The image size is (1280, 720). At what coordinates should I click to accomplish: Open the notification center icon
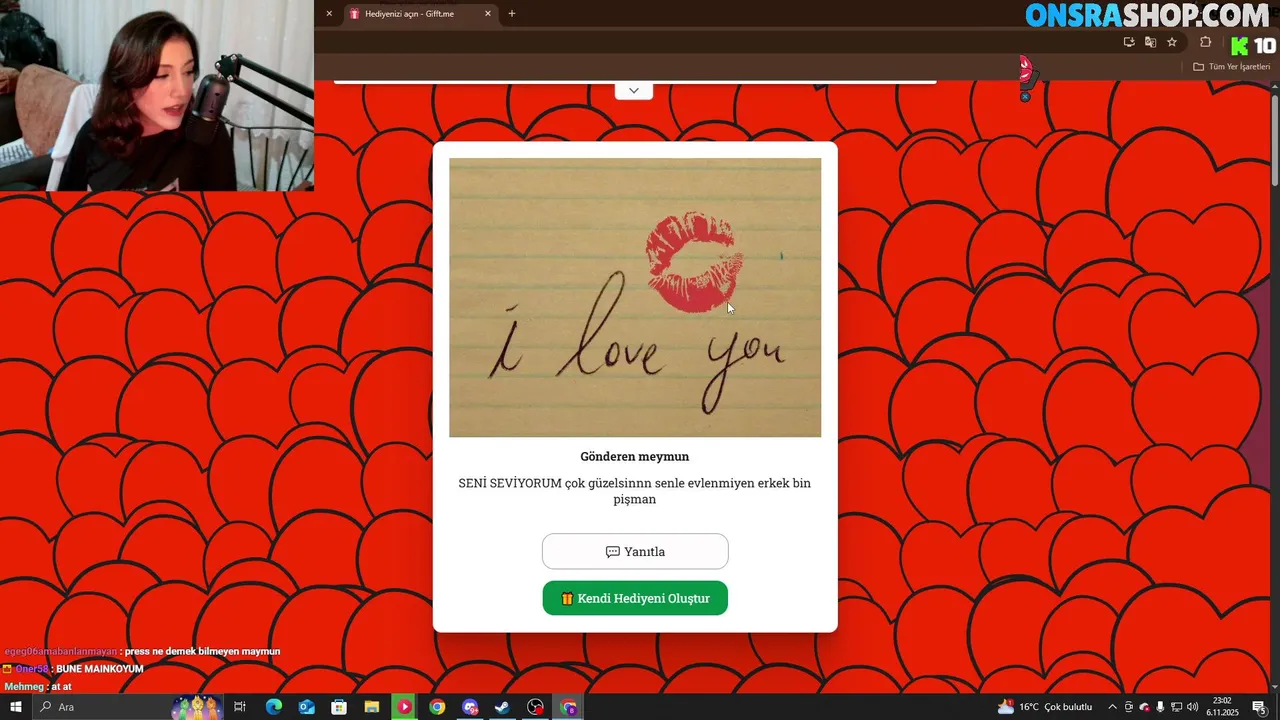tap(1260, 707)
